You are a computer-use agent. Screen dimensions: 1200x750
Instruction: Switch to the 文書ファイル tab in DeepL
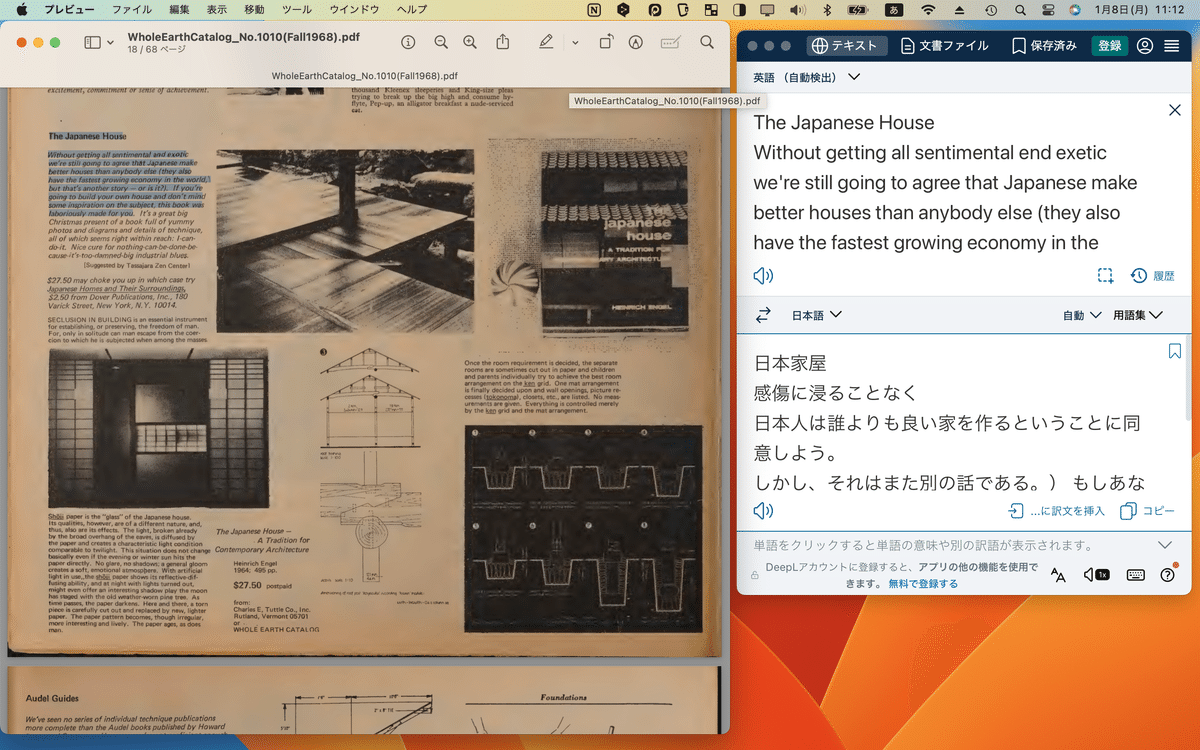point(944,46)
